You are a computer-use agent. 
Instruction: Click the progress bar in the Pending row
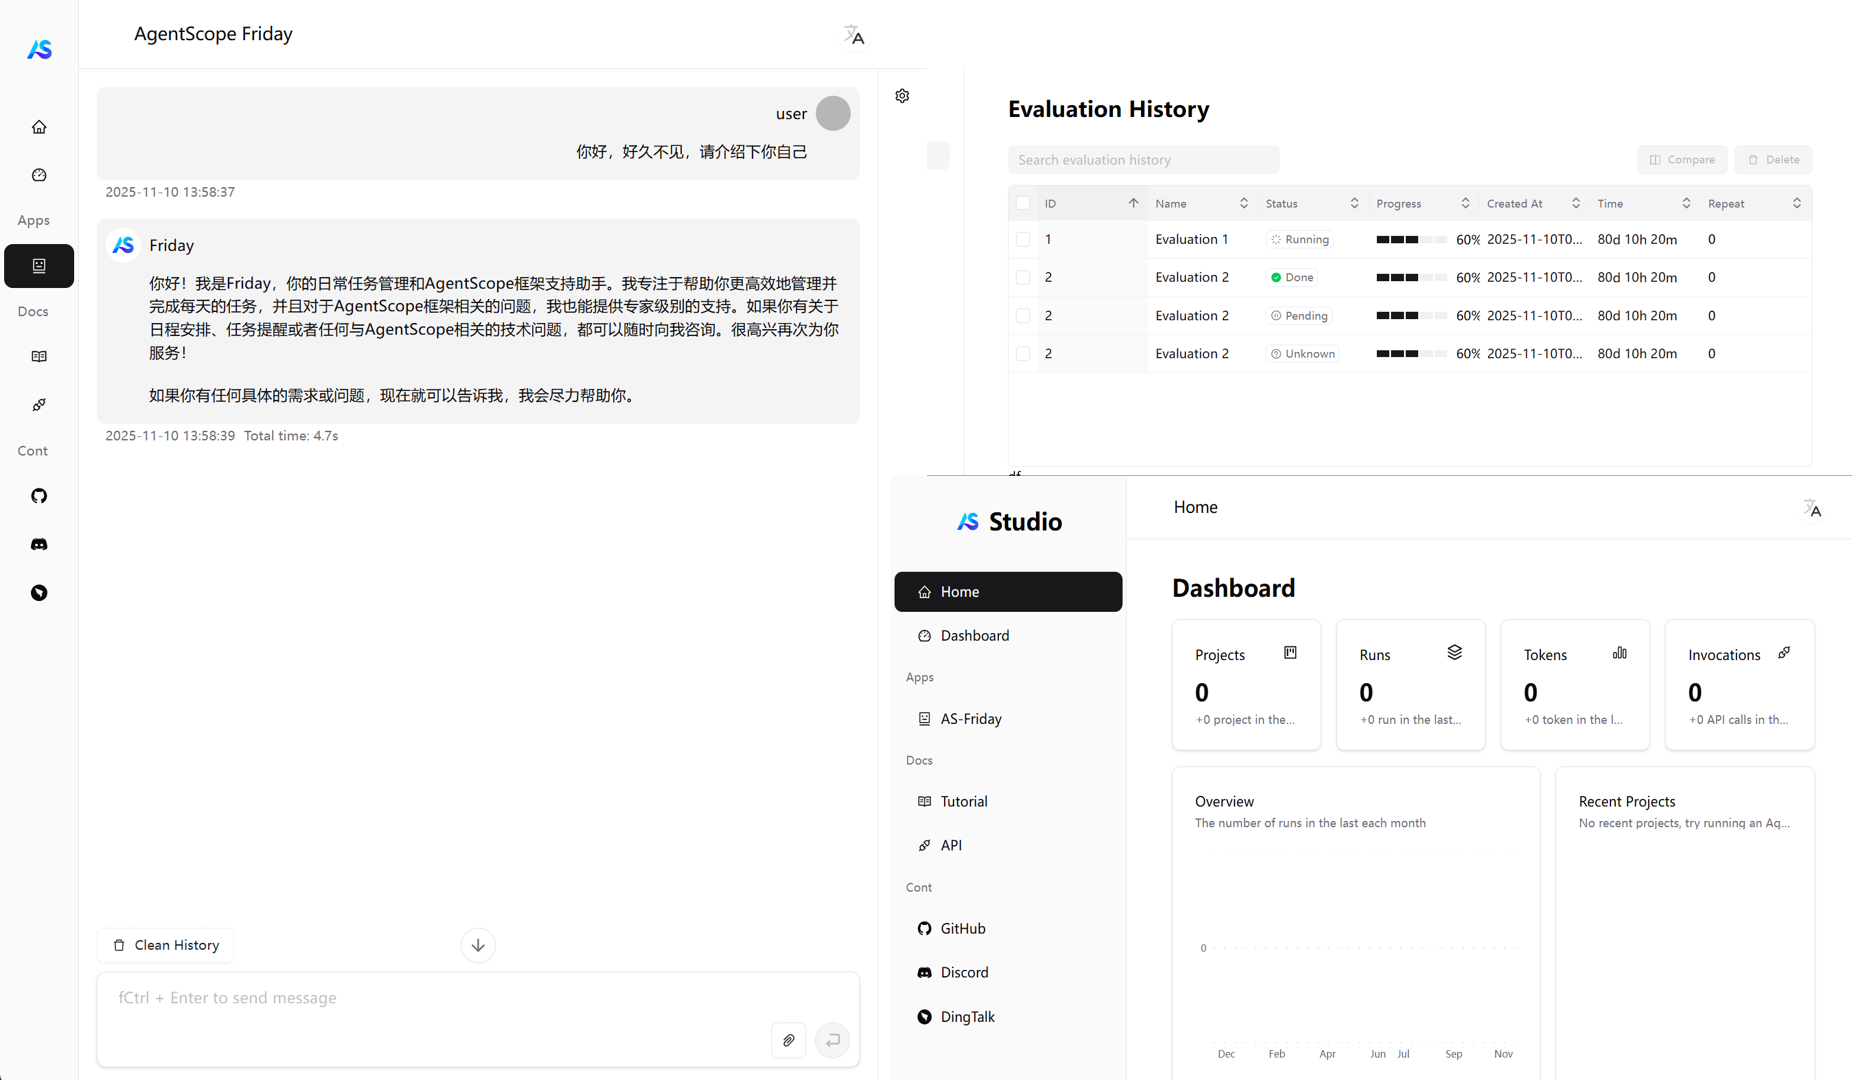click(x=1411, y=316)
